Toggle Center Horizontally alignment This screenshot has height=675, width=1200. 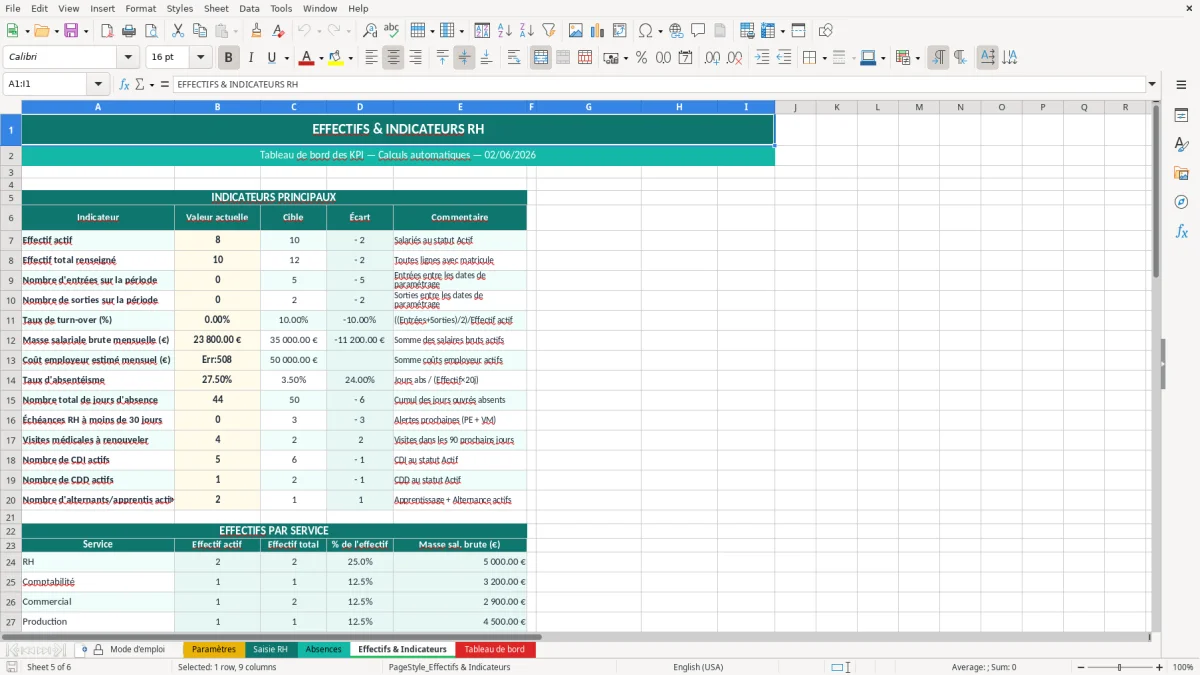tap(393, 58)
